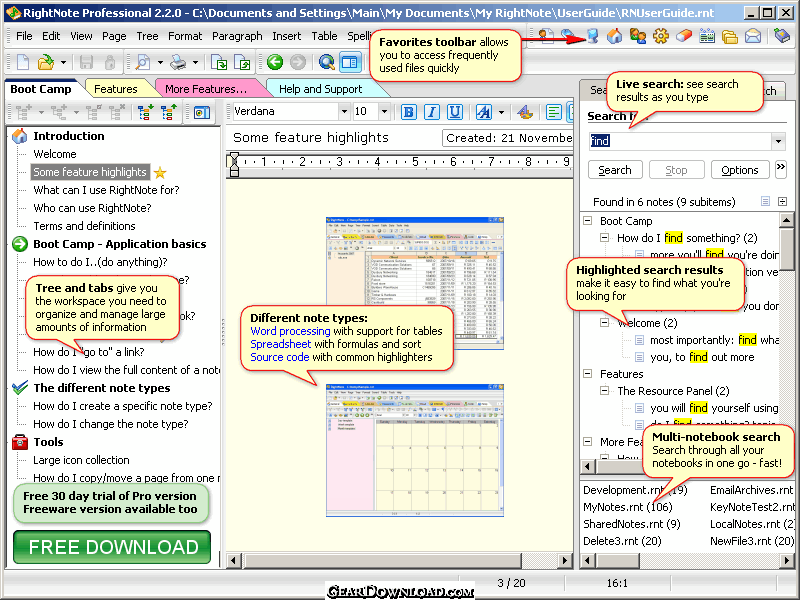Screen dimensions: 800x600
Task: Click the Source code link
Action: [280, 357]
